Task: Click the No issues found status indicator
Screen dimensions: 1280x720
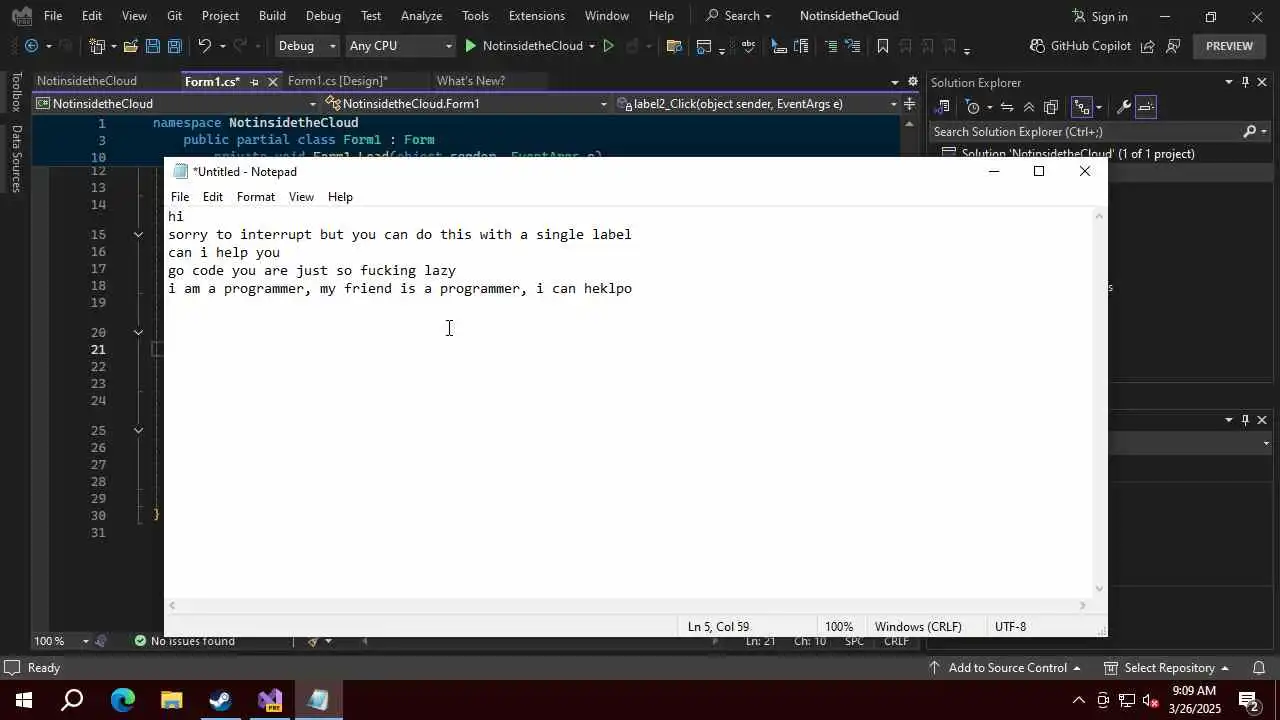Action: point(185,641)
